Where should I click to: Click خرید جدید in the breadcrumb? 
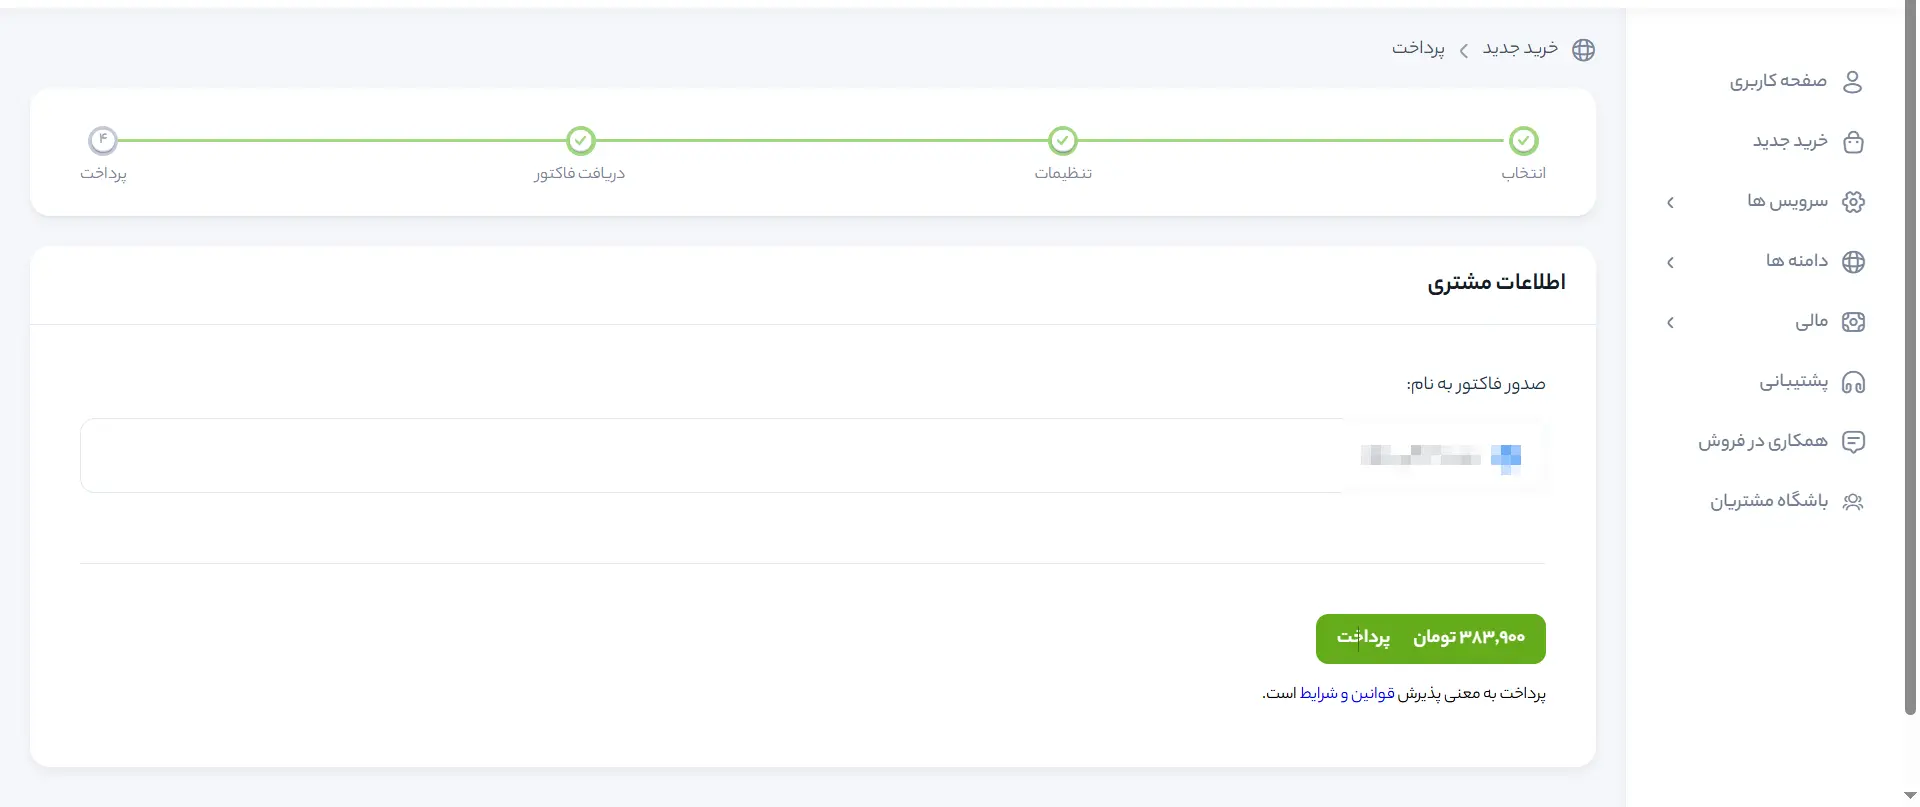1520,49
